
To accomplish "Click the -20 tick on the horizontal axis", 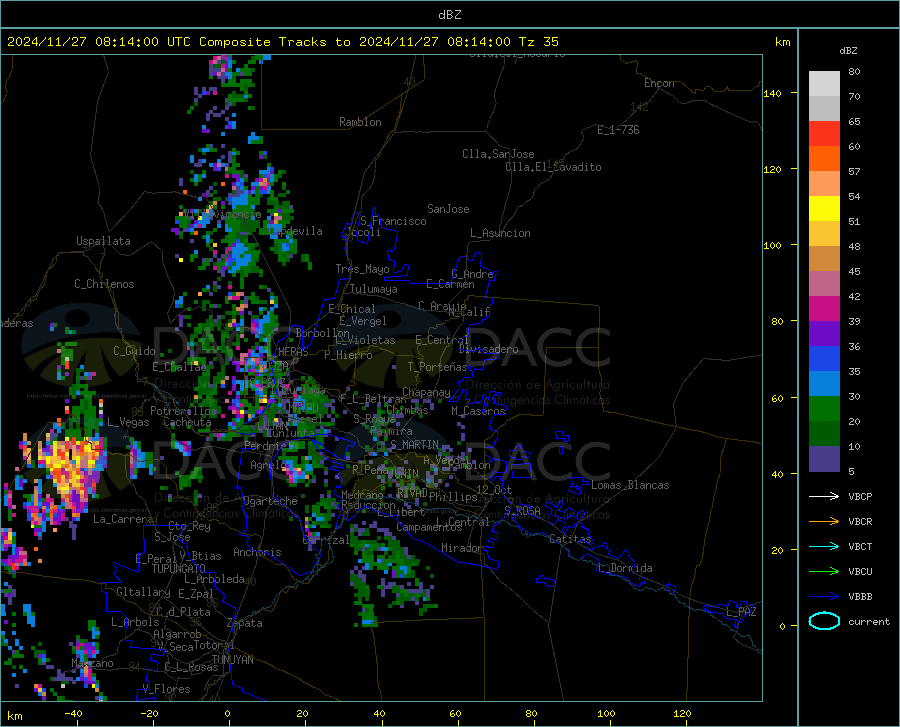I will [x=149, y=713].
